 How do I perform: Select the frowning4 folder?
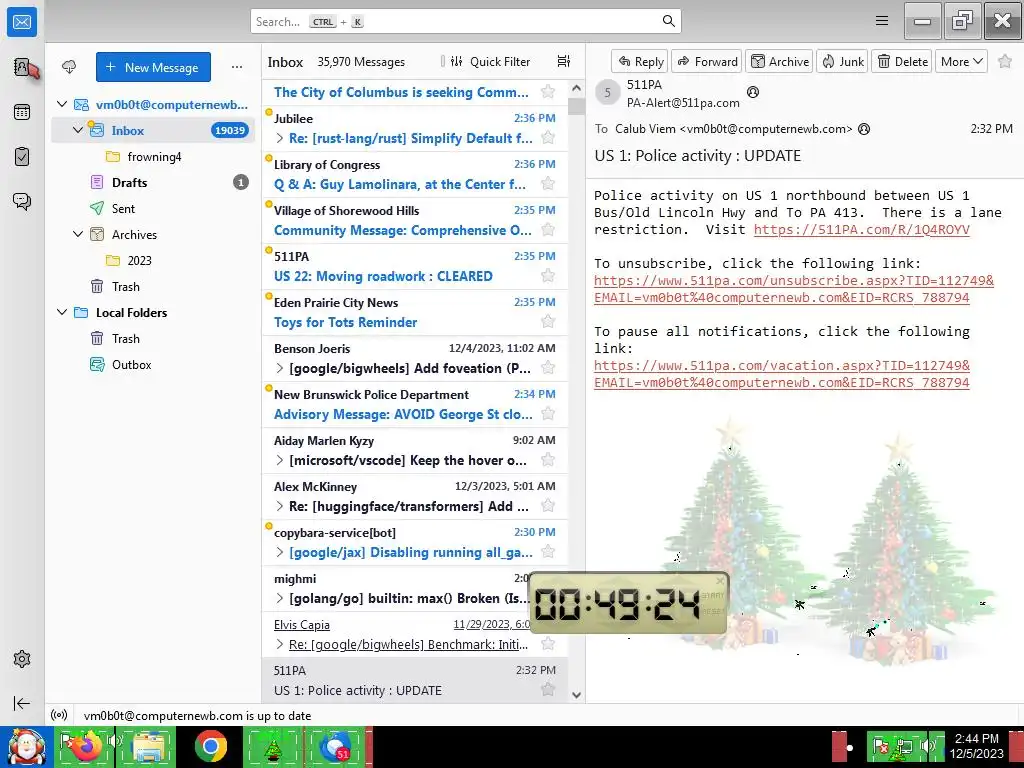[x=153, y=157]
